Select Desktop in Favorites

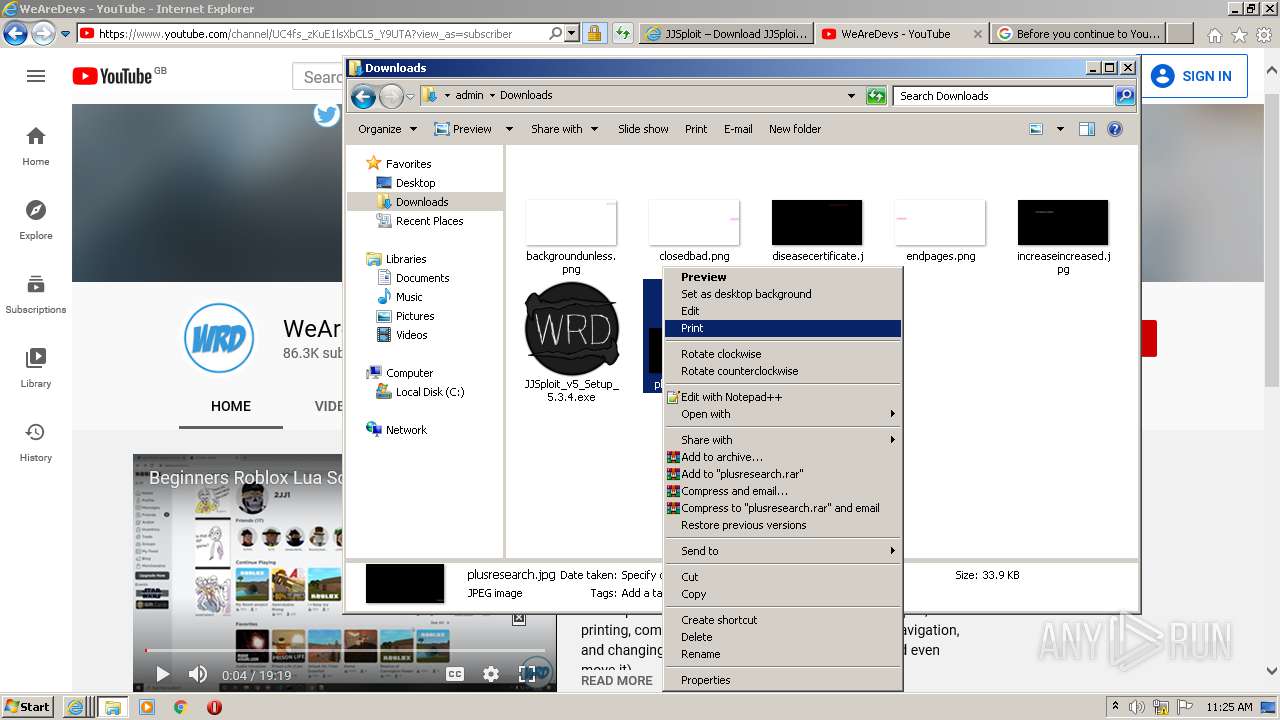[415, 183]
